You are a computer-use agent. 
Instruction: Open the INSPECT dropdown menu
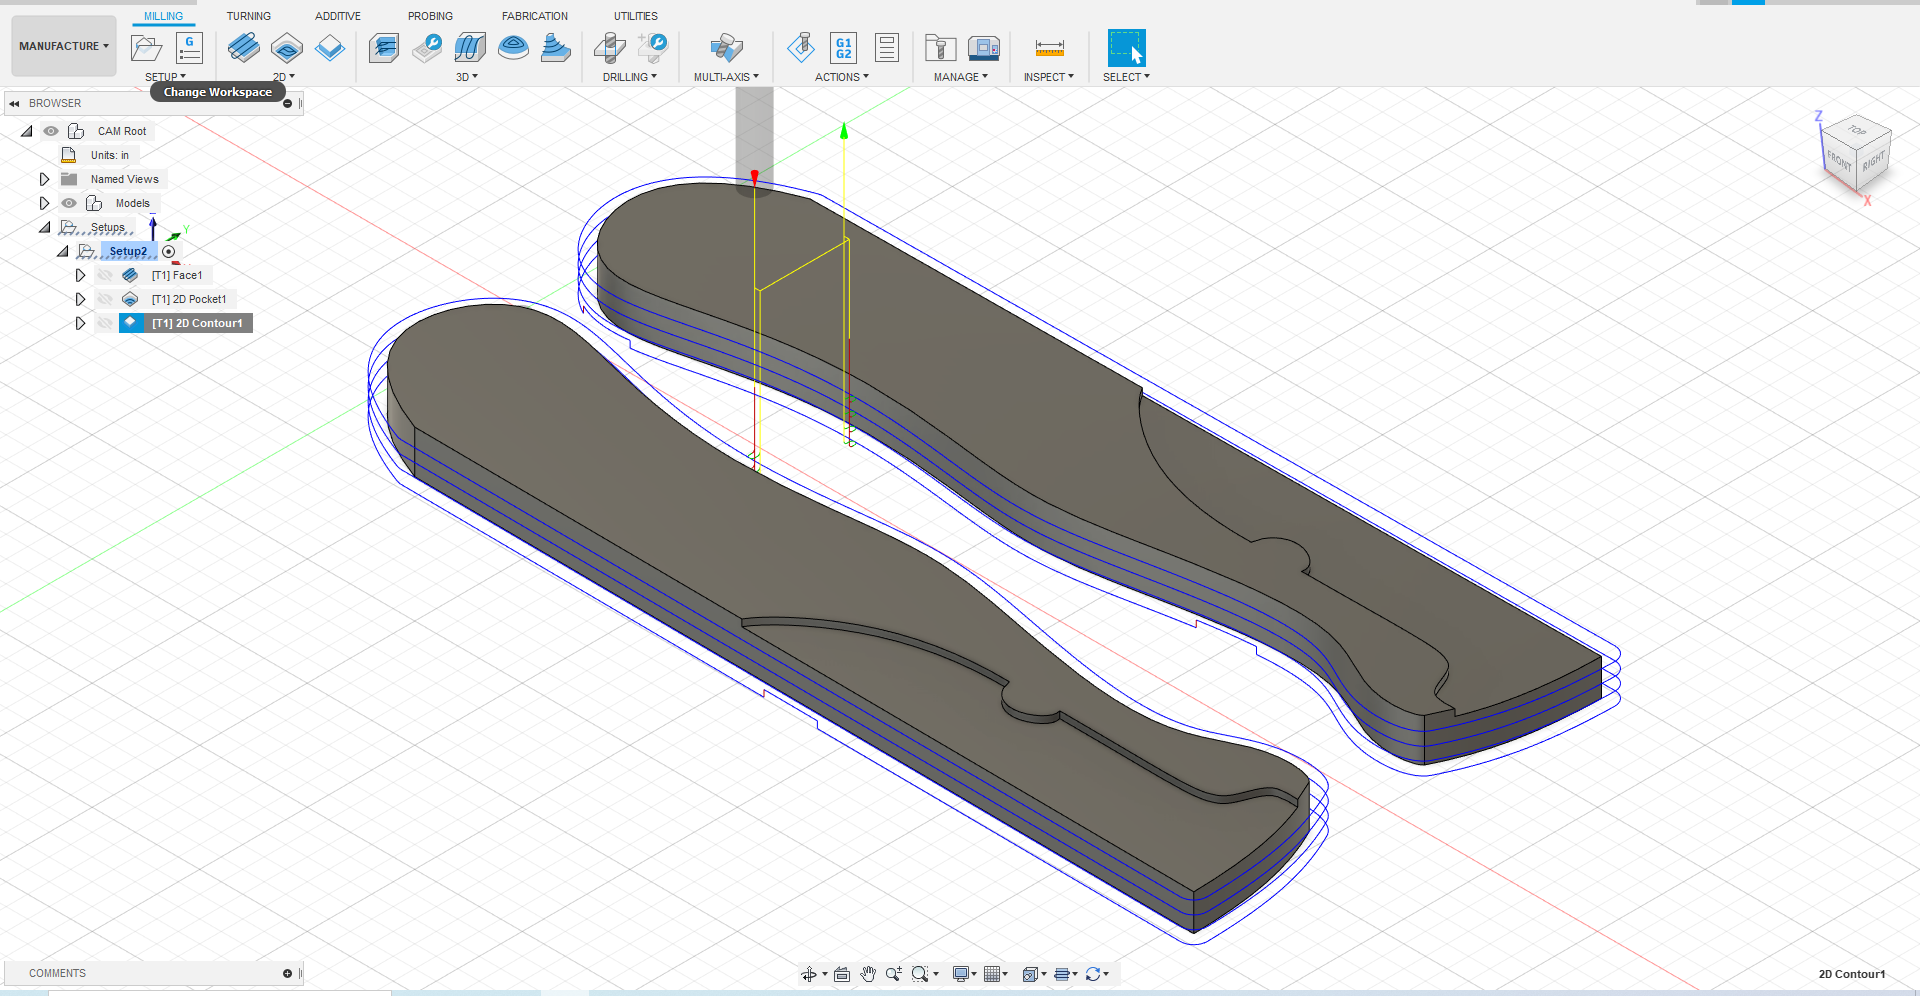pyautogui.click(x=1049, y=77)
